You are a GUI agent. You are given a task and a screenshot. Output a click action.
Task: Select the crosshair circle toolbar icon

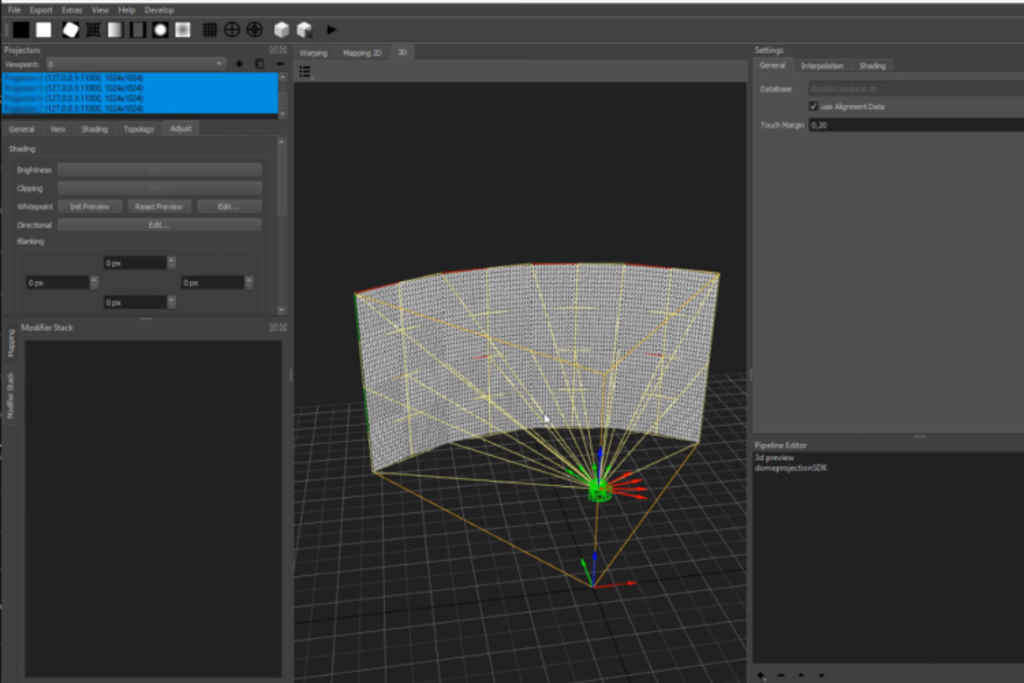click(232, 30)
